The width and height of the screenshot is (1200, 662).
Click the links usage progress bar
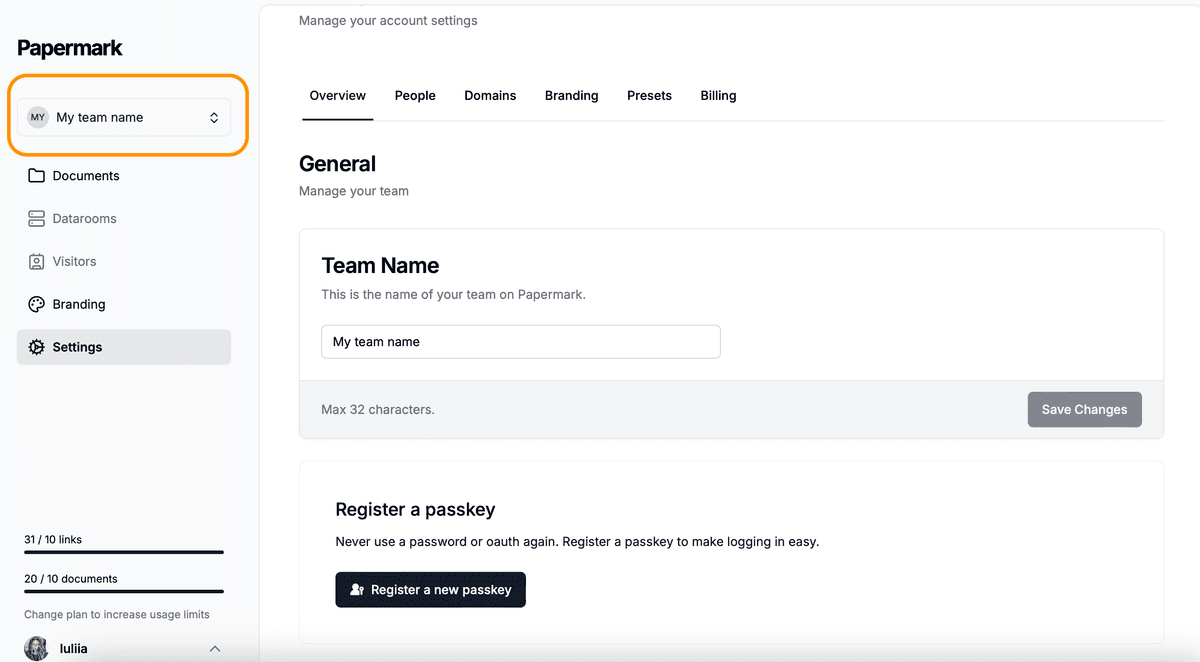[124, 552]
